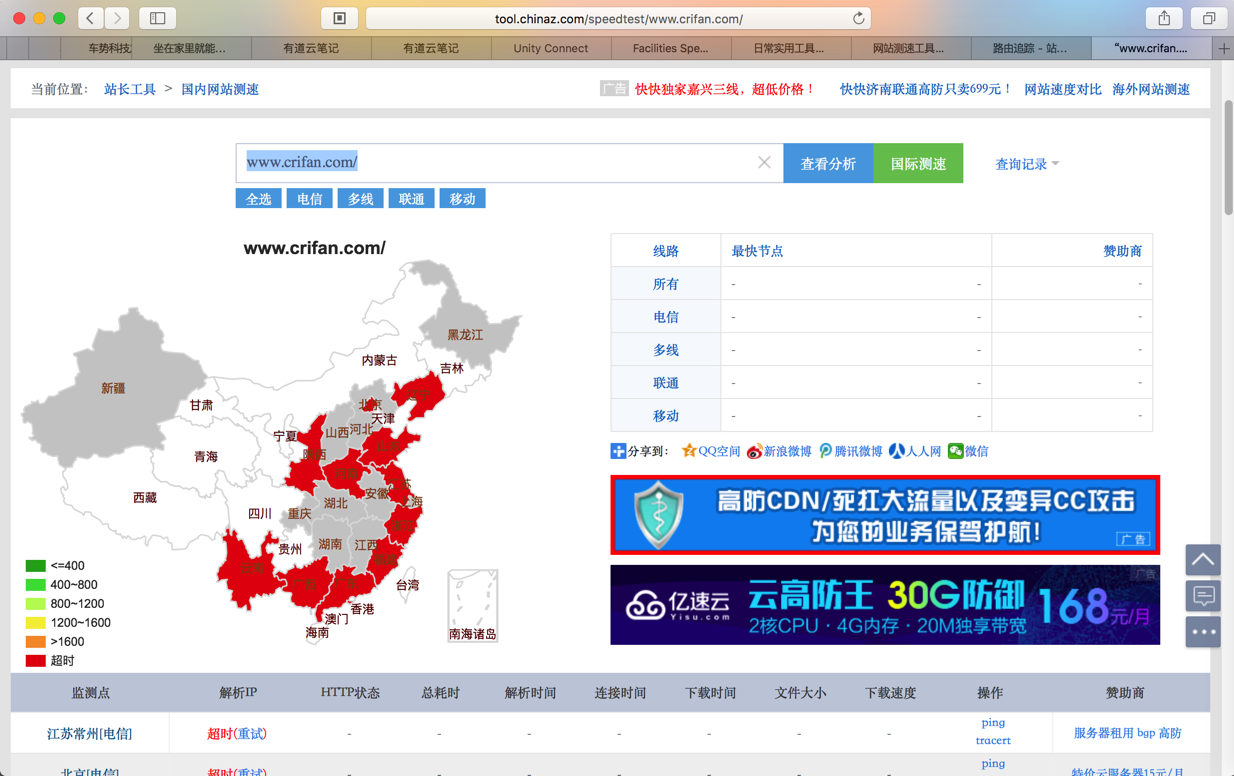Go forward using Safari forward arrow
Image resolution: width=1234 pixels, height=776 pixels.
click(118, 18)
